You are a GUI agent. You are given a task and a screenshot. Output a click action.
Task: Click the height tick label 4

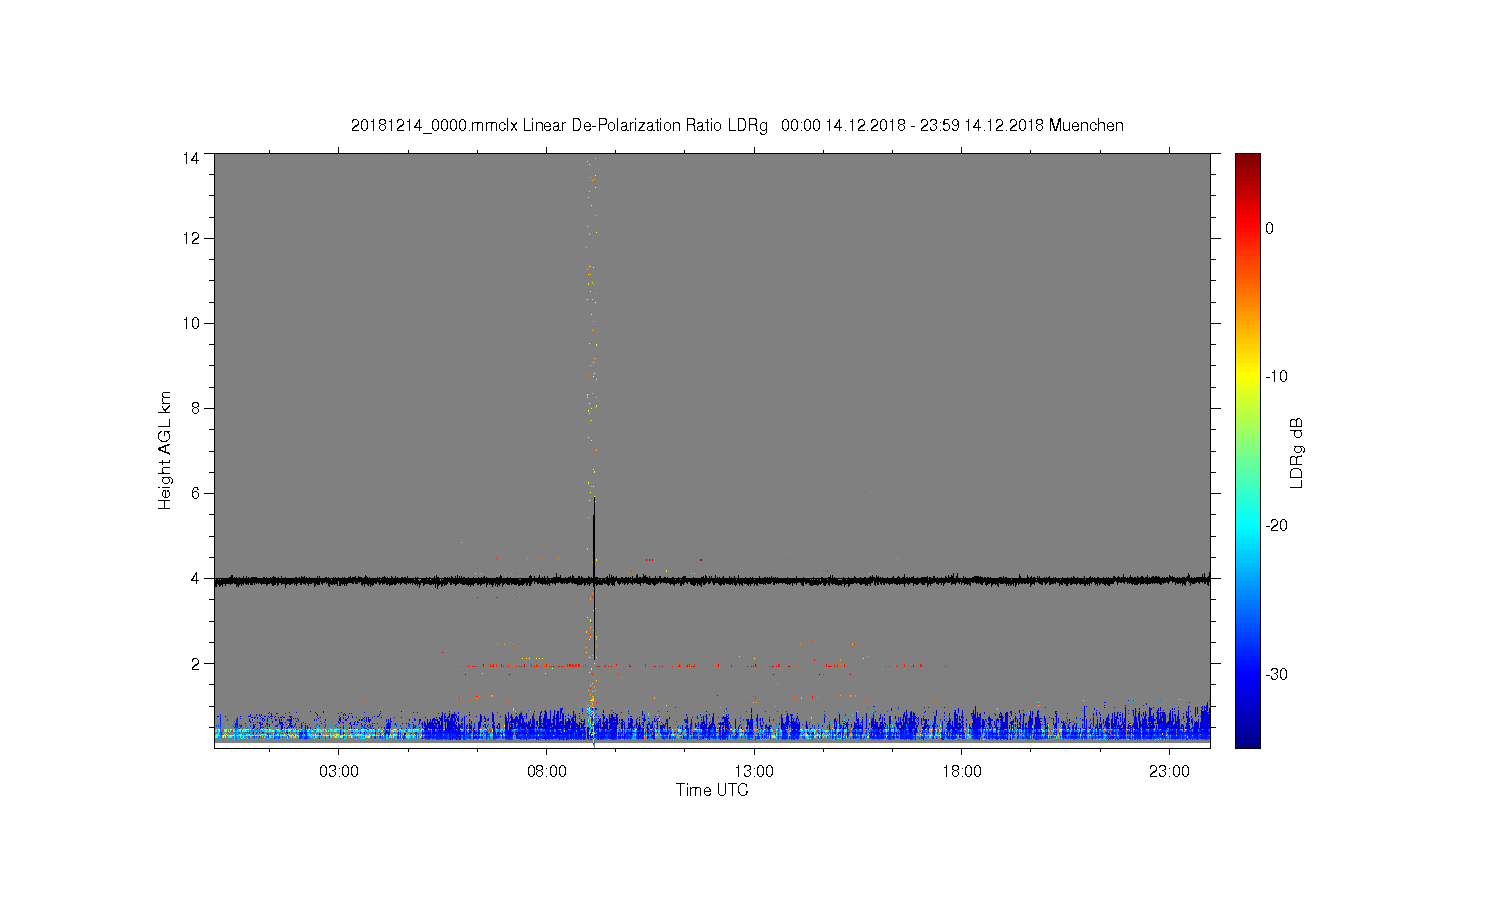(195, 578)
